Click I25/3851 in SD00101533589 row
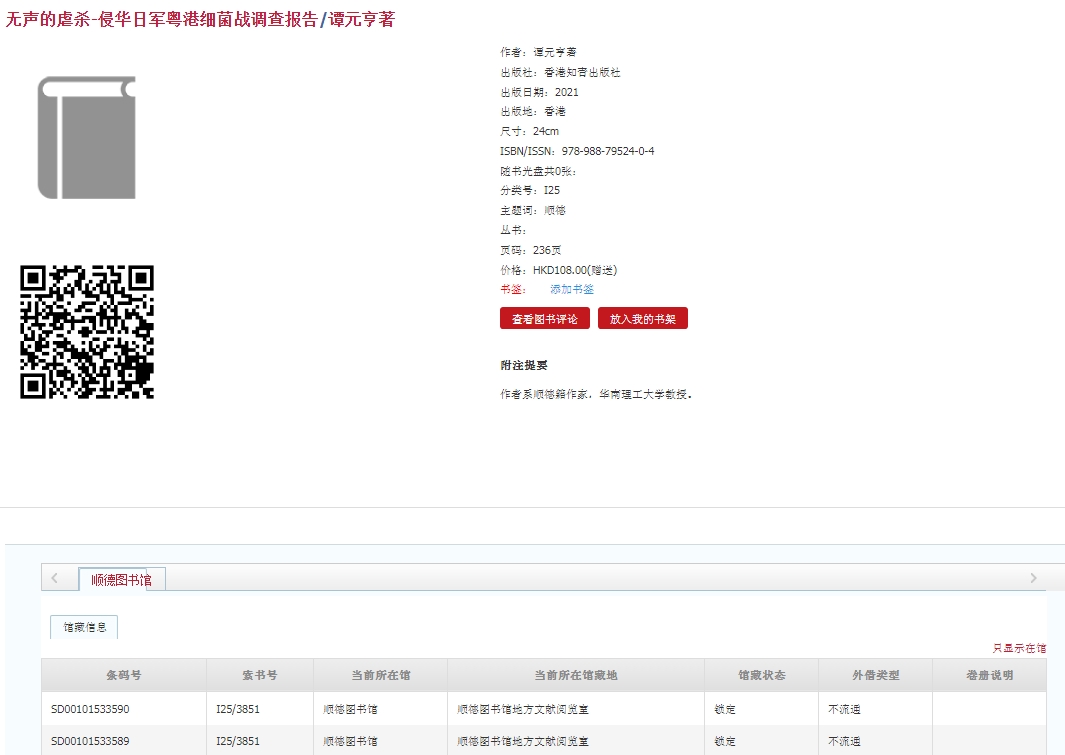Viewport: 1065px width, 755px height. pos(238,741)
